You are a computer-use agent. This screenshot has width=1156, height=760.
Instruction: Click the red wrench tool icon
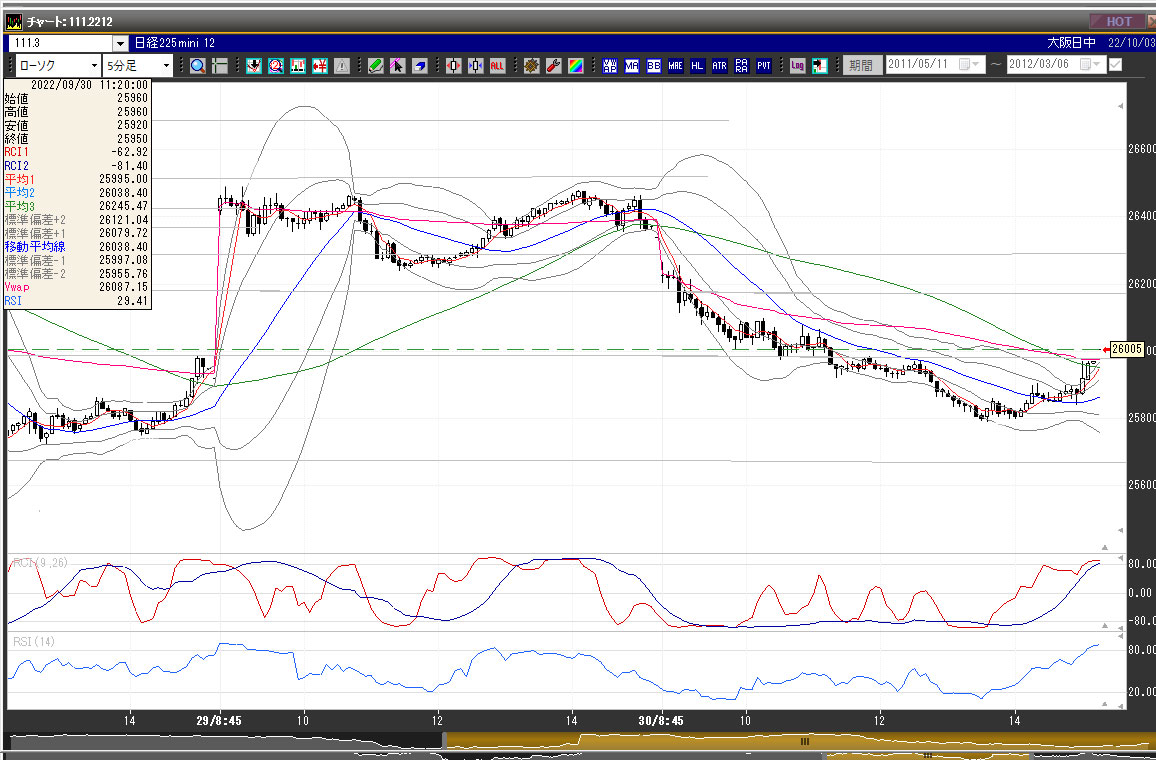554,66
